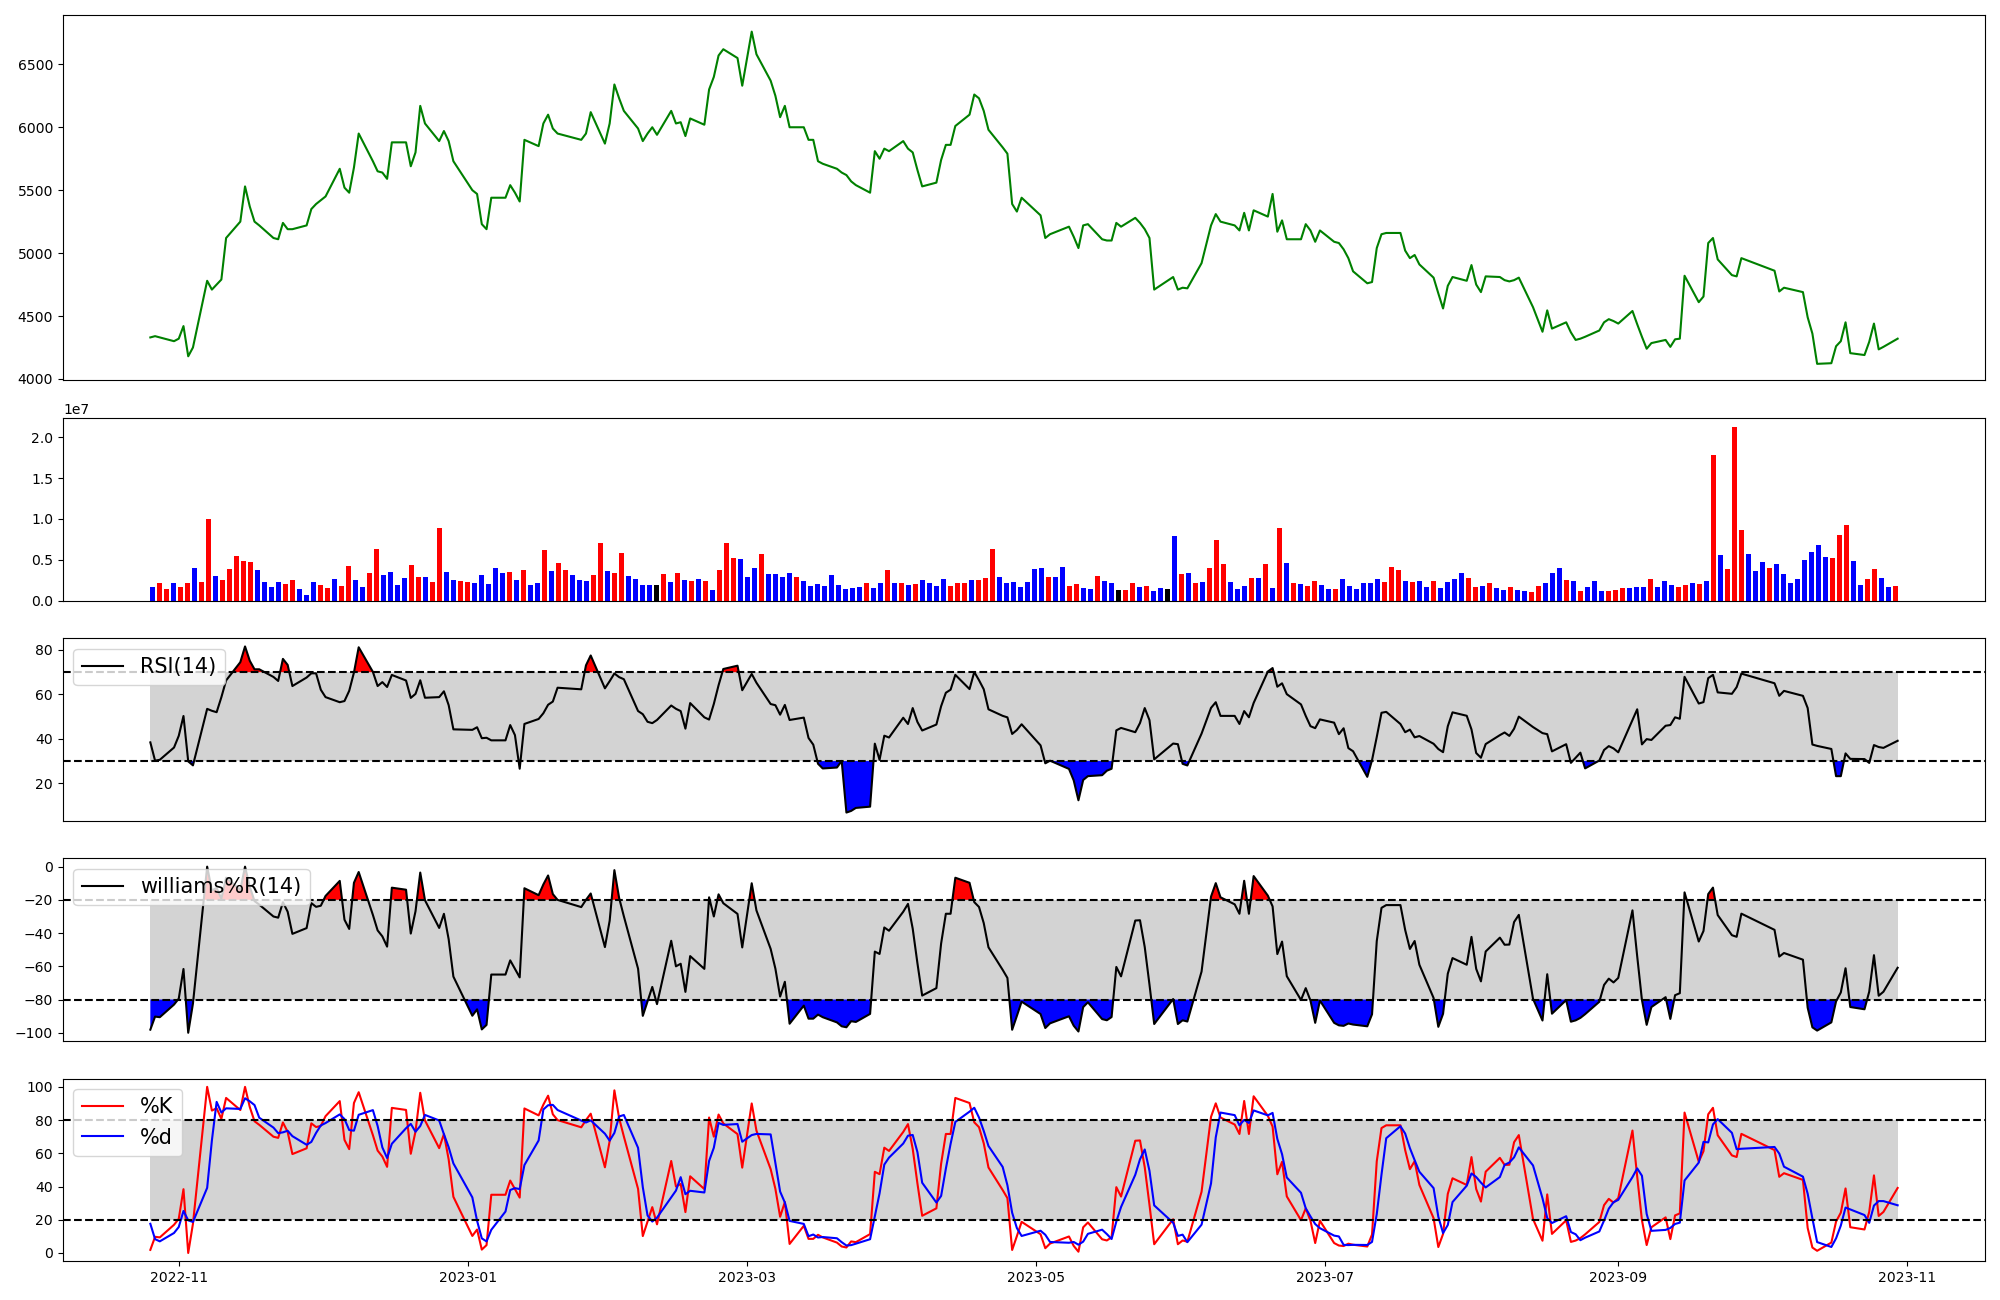Click the williams%R(14) legend label
The image size is (2000, 1300).
click(x=220, y=886)
